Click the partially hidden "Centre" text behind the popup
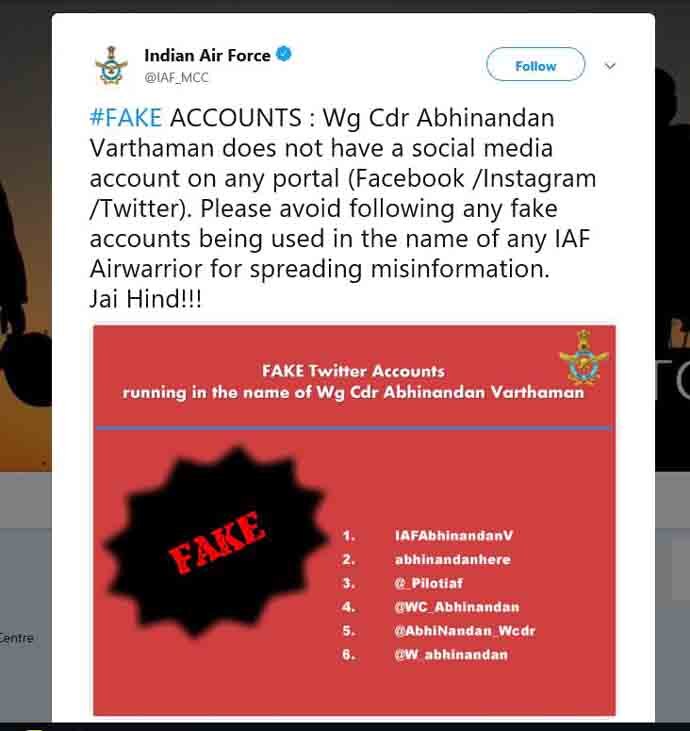The image size is (690, 731). coord(17,637)
